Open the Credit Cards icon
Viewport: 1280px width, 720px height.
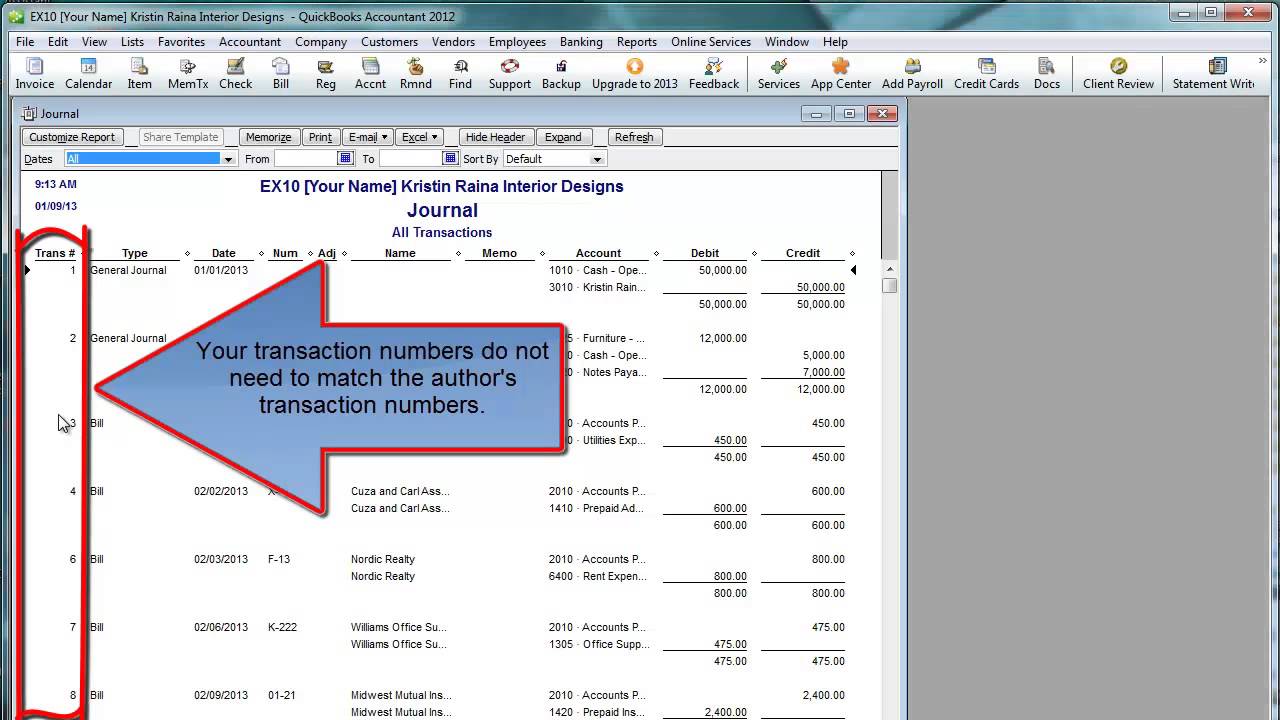pyautogui.click(x=986, y=74)
